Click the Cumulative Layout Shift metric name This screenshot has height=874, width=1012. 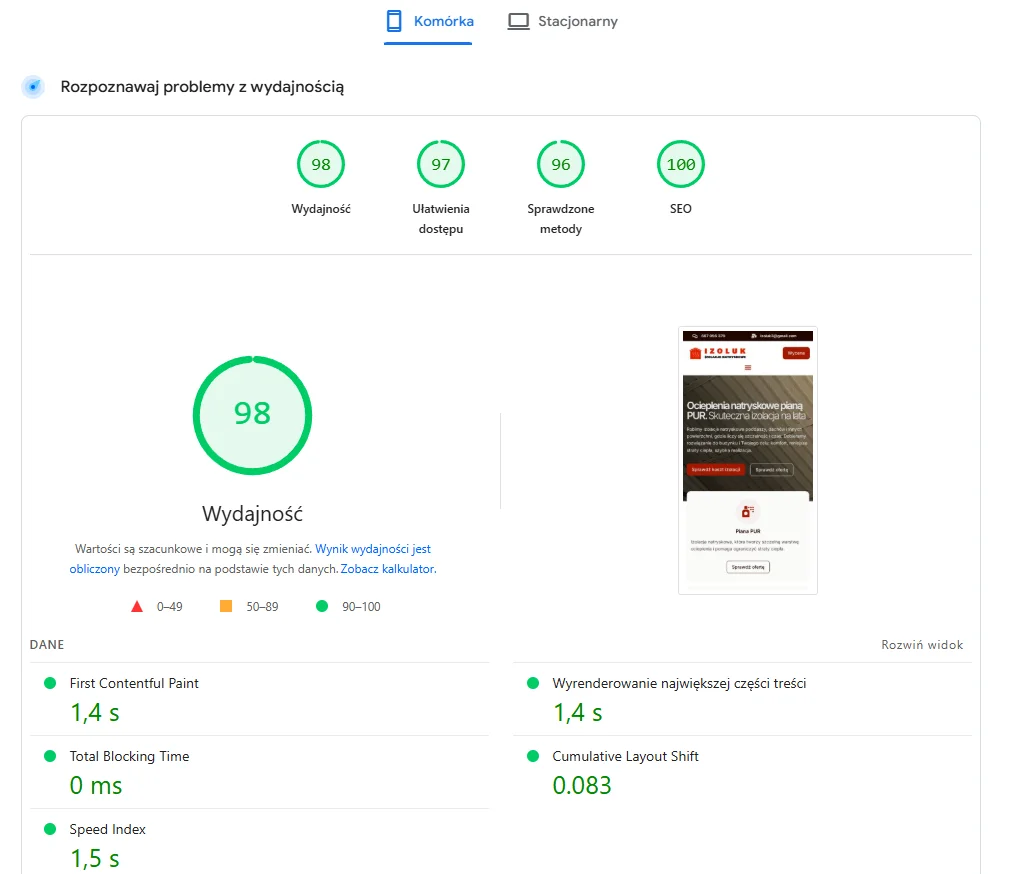tap(625, 757)
